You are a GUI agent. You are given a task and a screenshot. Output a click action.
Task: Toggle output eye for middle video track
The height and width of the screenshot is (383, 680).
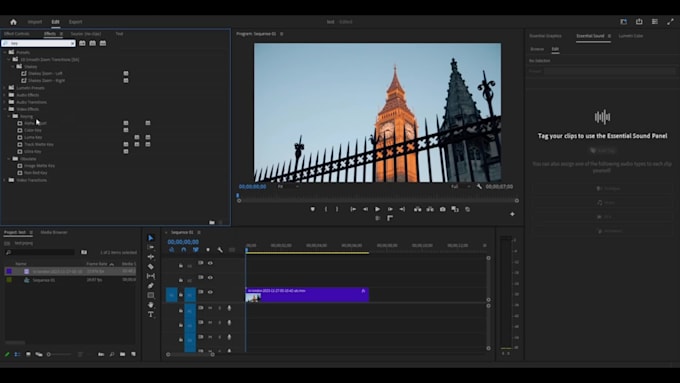coord(210,278)
